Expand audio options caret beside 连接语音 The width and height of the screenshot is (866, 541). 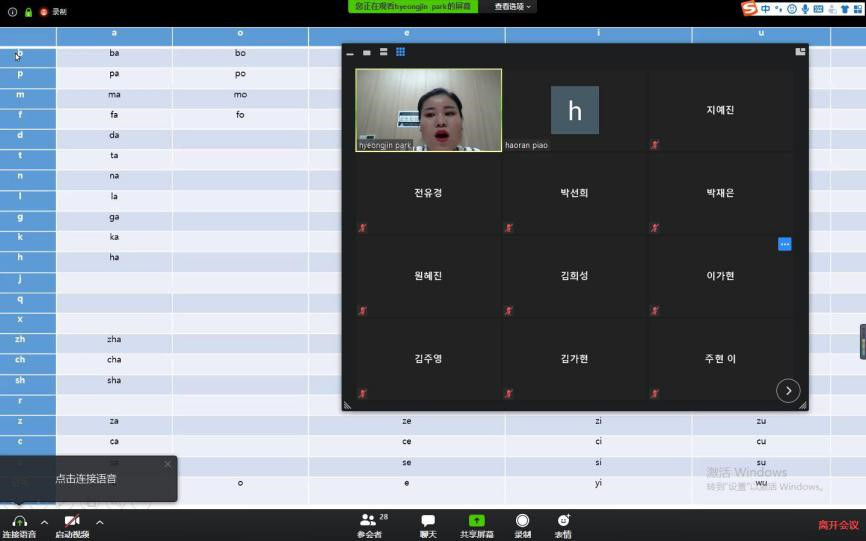tap(45, 522)
